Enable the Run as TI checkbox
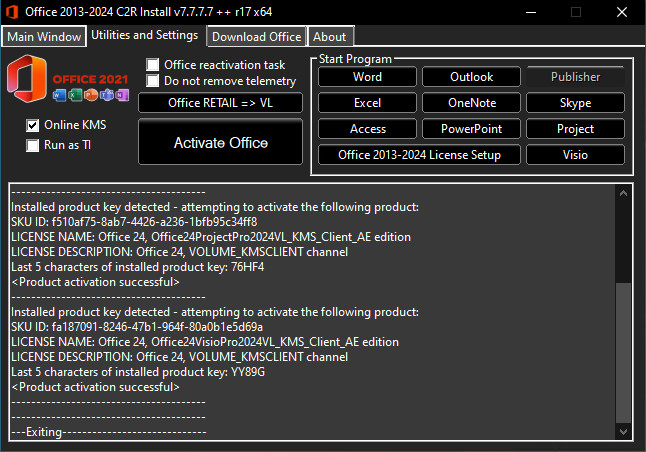The height and width of the screenshot is (452, 646). [33, 145]
